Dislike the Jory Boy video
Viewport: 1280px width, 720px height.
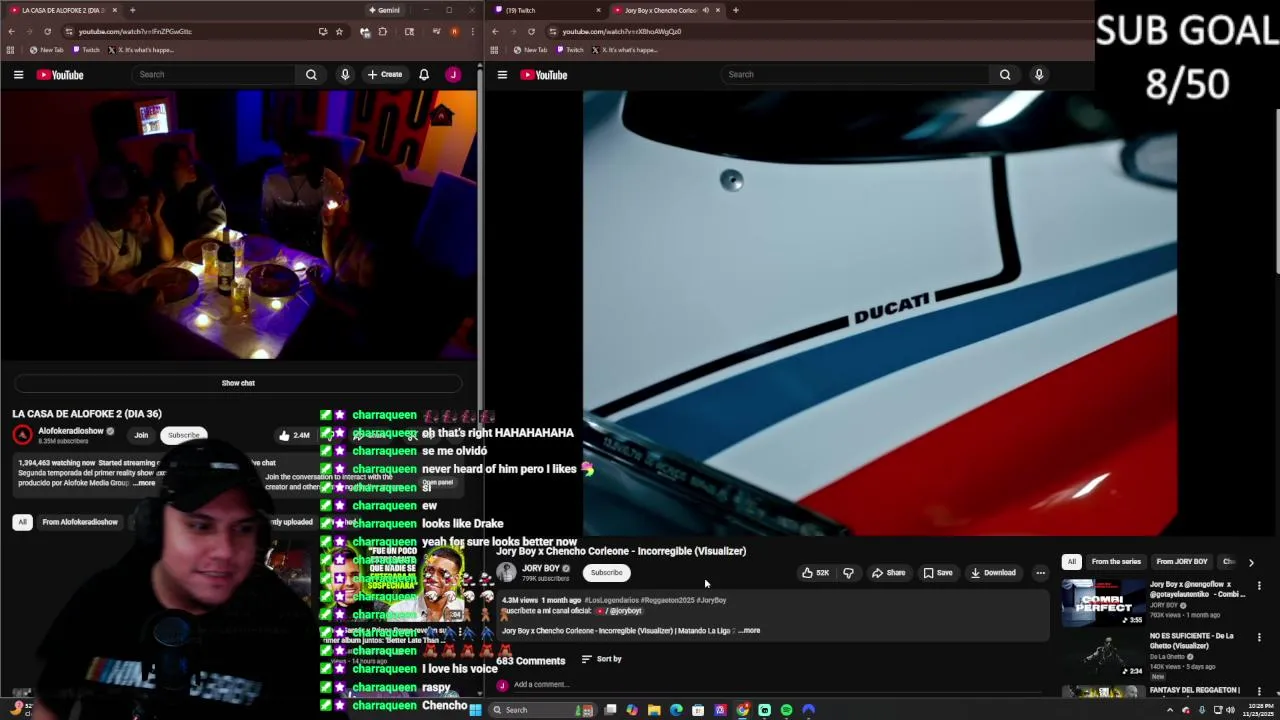click(x=848, y=573)
